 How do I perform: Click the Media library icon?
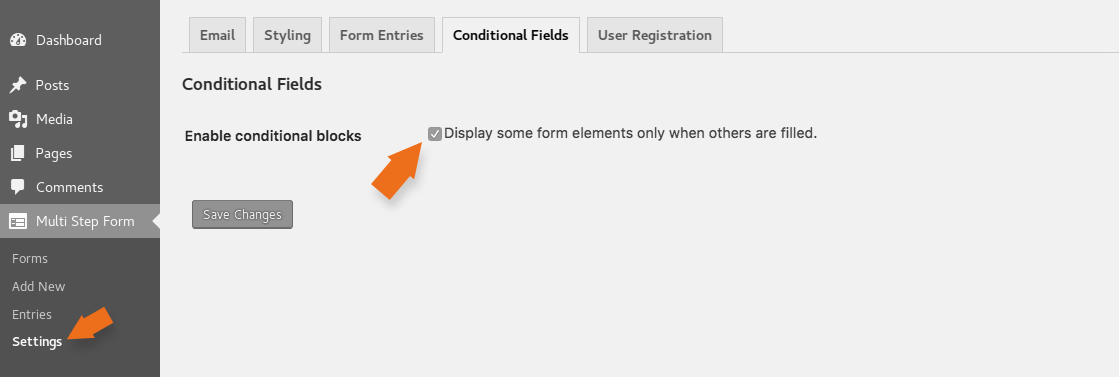point(18,119)
